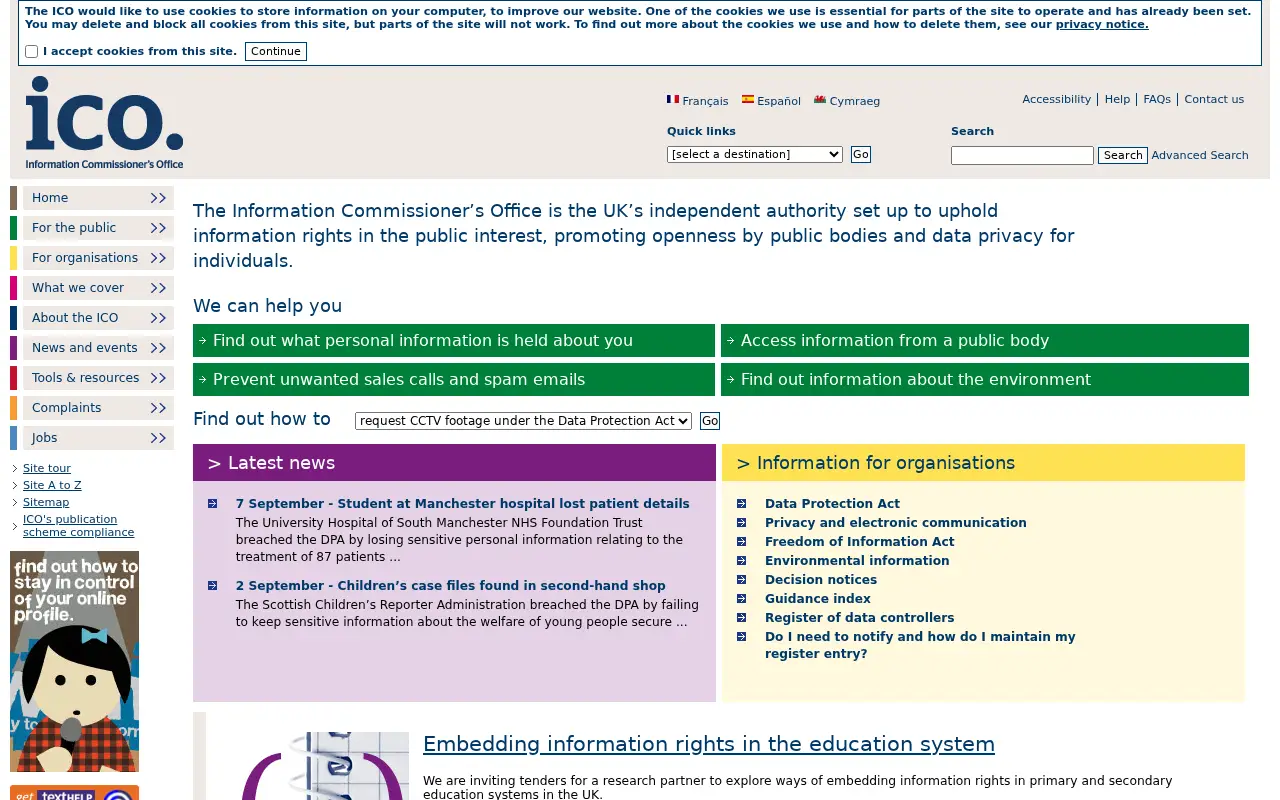Click the Jobs double-arrow icon
The image size is (1280, 800).
click(x=158, y=438)
